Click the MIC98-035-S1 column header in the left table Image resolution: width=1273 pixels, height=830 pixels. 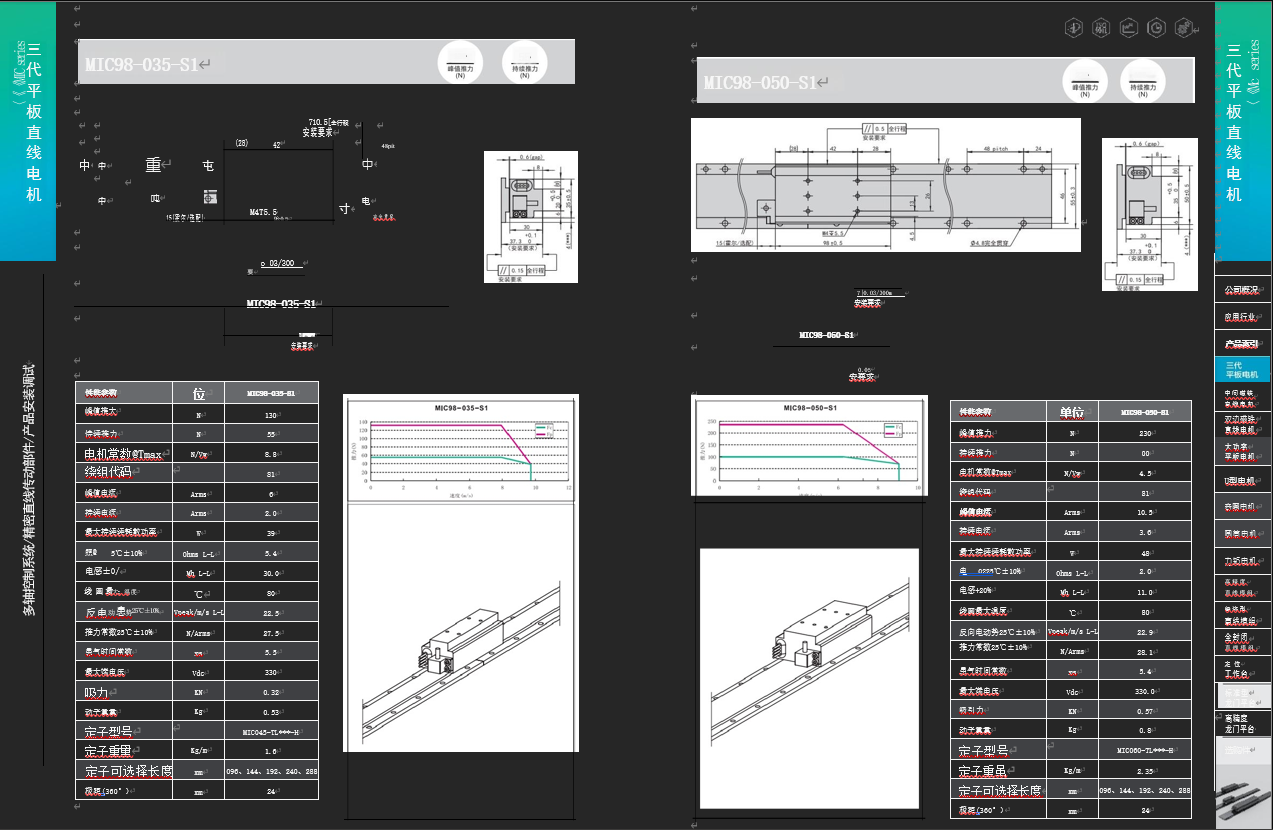click(x=271, y=393)
